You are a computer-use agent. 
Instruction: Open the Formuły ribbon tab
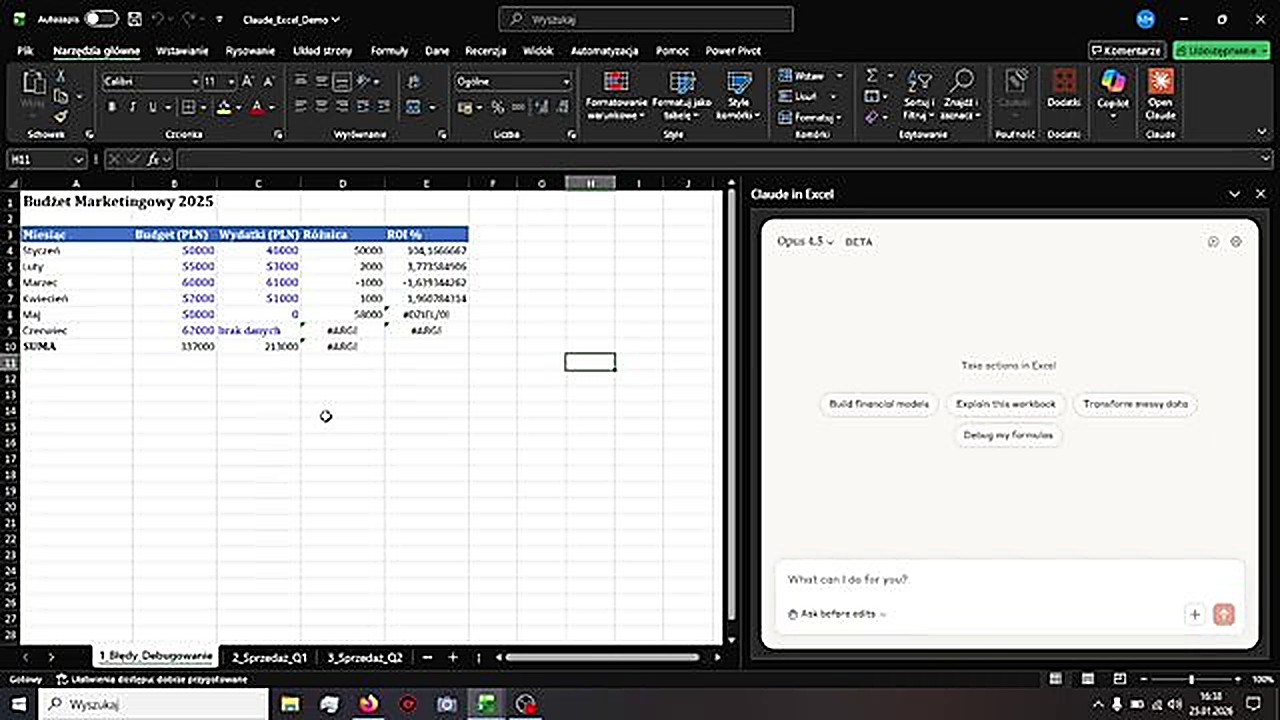[389, 50]
